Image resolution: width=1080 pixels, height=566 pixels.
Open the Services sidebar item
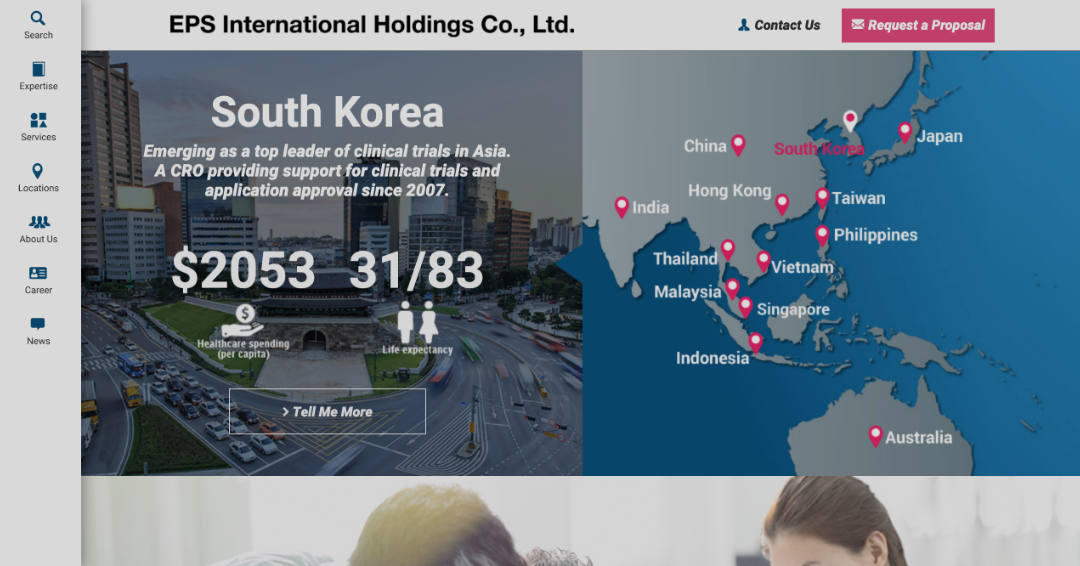38,127
